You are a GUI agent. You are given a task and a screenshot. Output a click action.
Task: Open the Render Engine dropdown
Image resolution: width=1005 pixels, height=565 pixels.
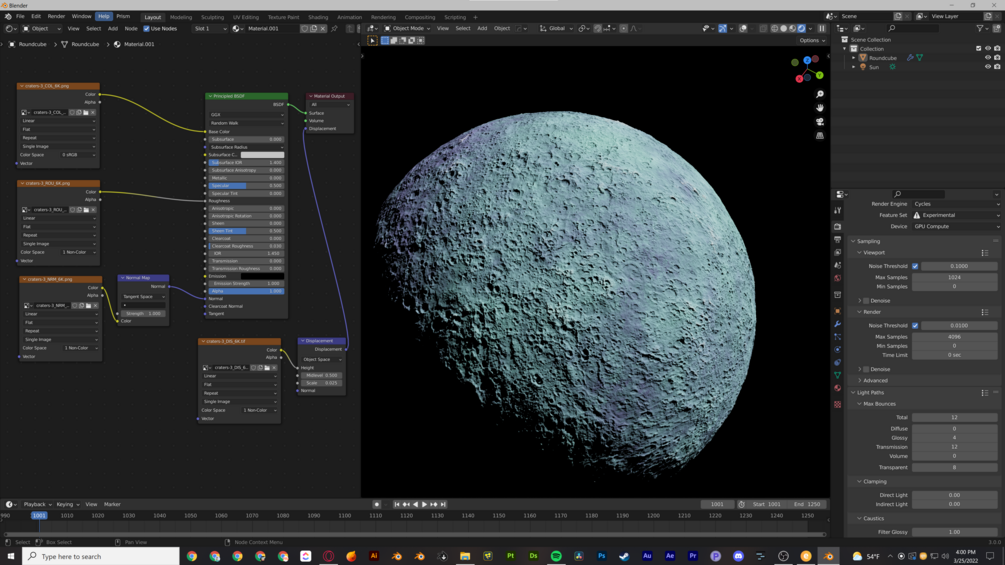(955, 204)
